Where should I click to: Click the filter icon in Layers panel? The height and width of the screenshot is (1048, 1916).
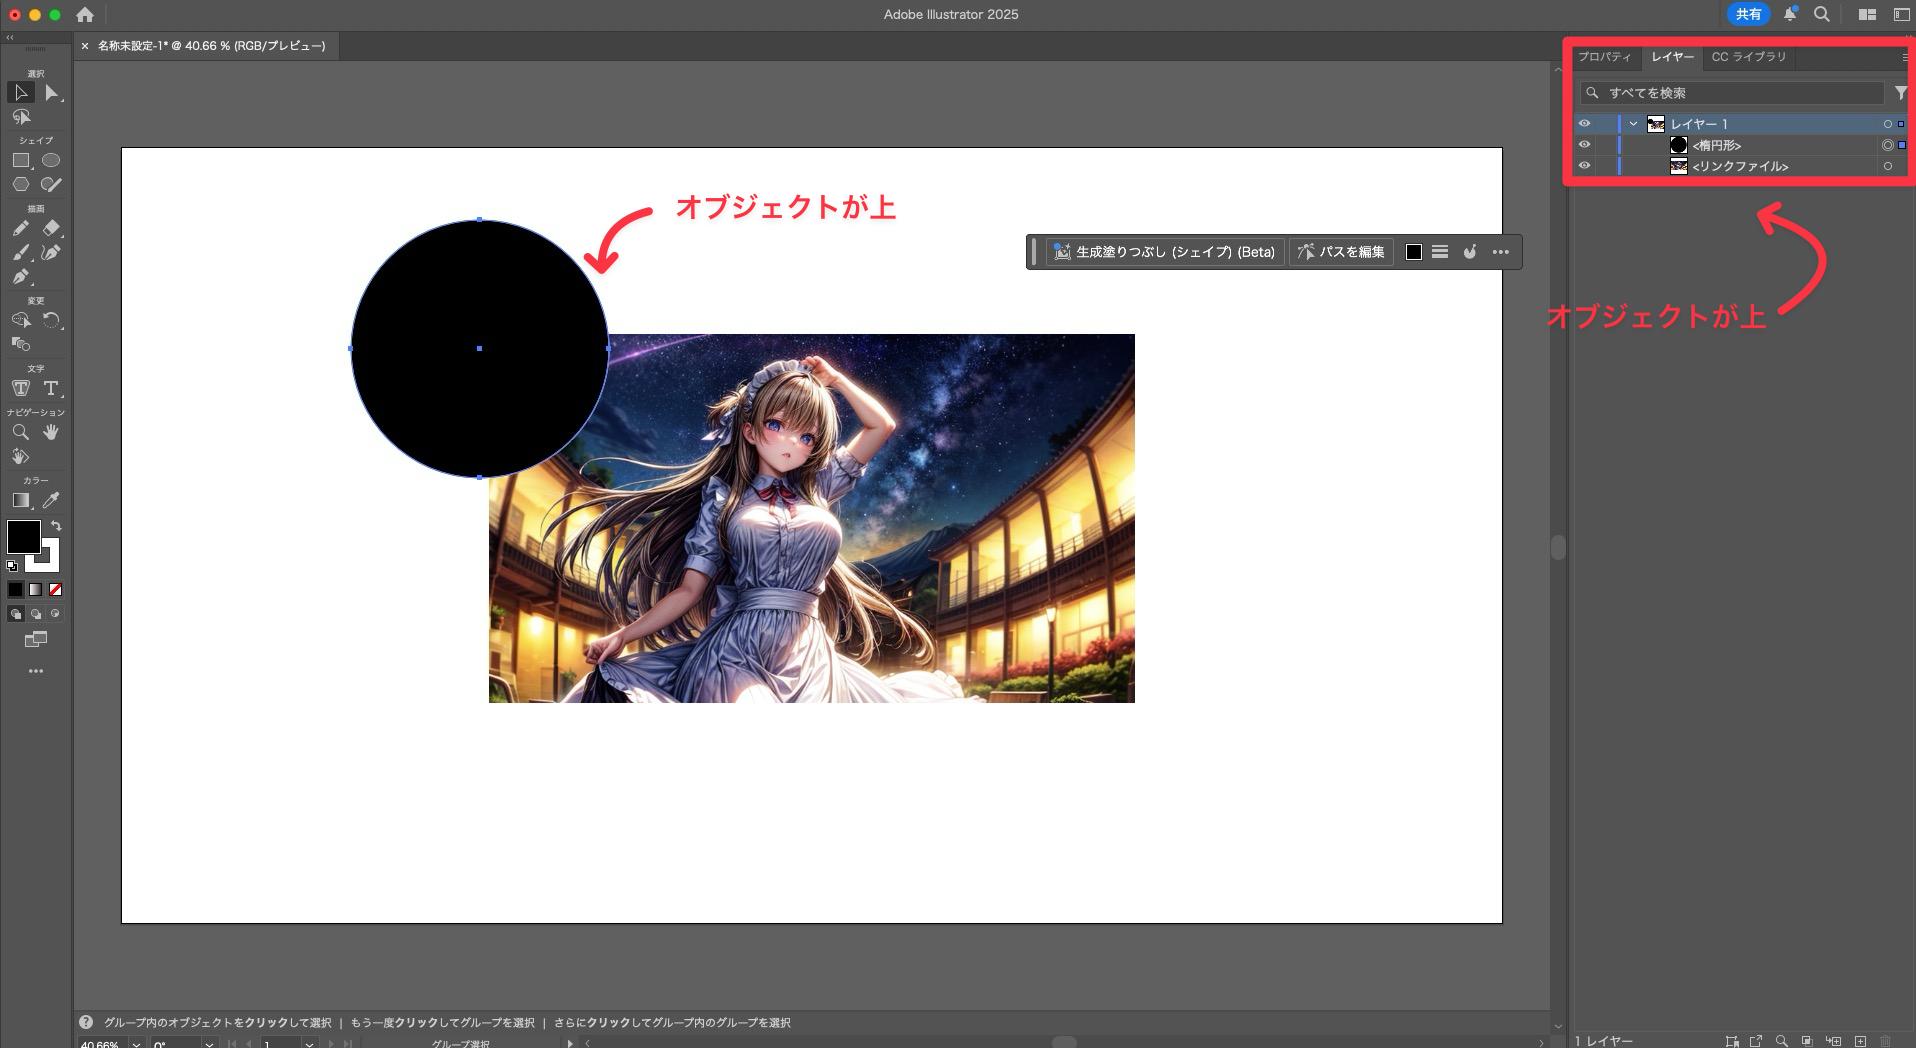click(x=1900, y=92)
